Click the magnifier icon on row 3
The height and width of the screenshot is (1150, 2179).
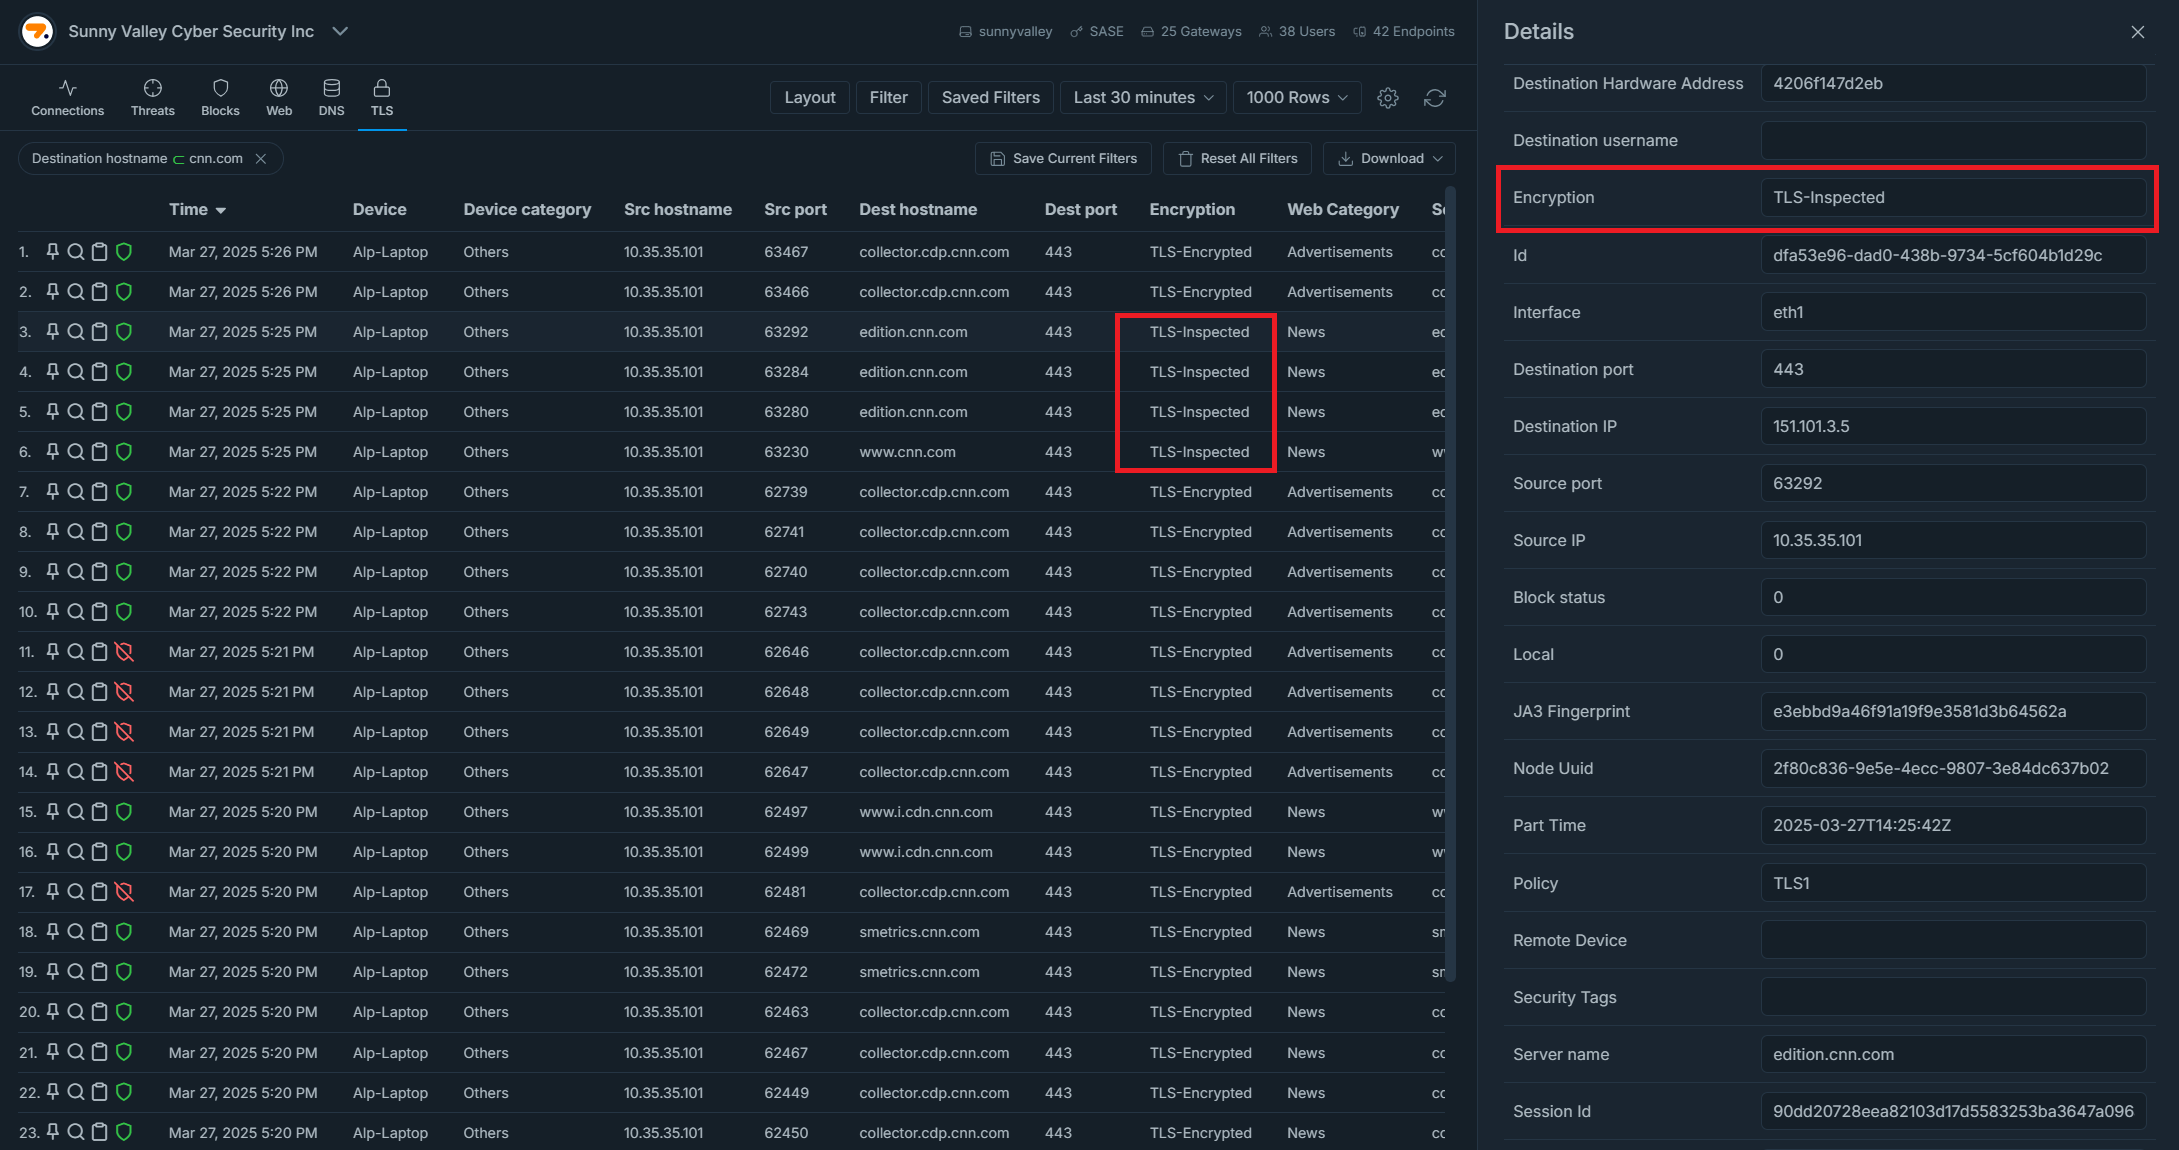76,332
